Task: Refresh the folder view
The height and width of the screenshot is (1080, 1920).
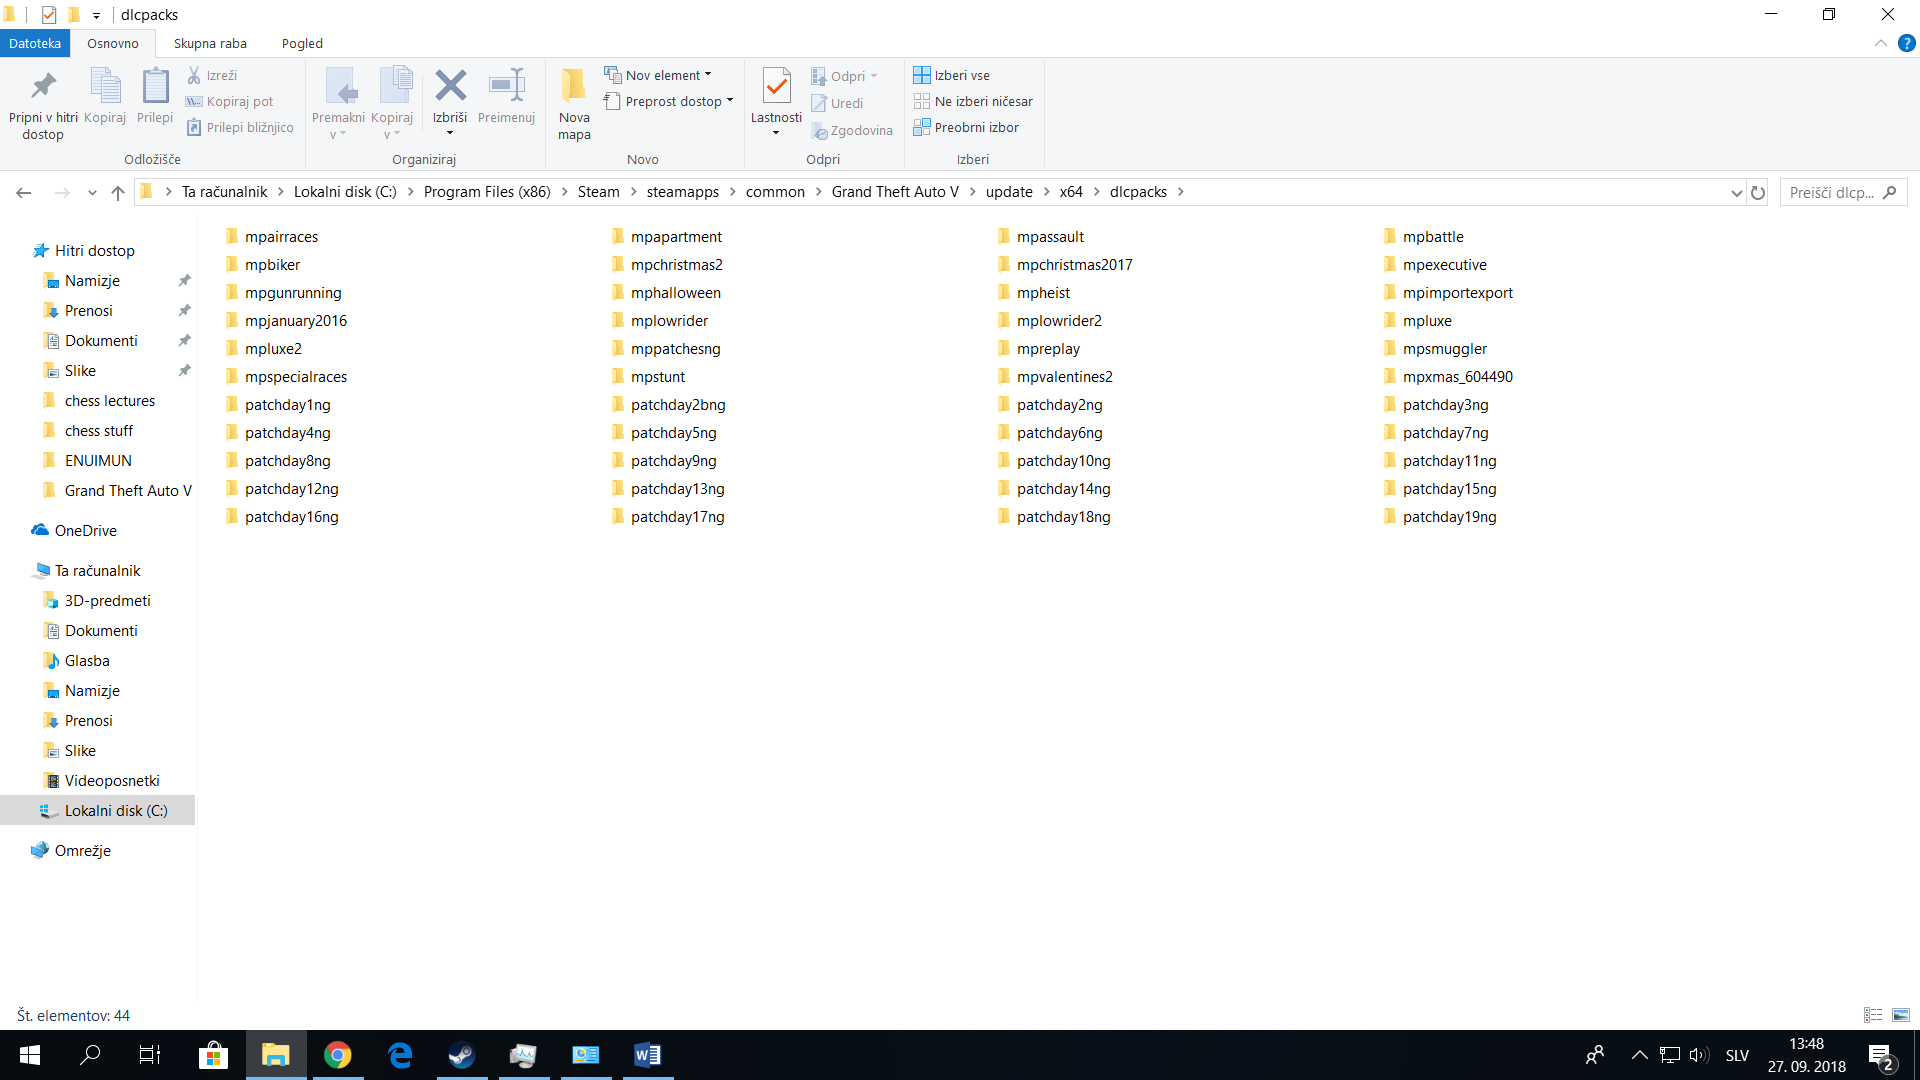Action: [1758, 192]
